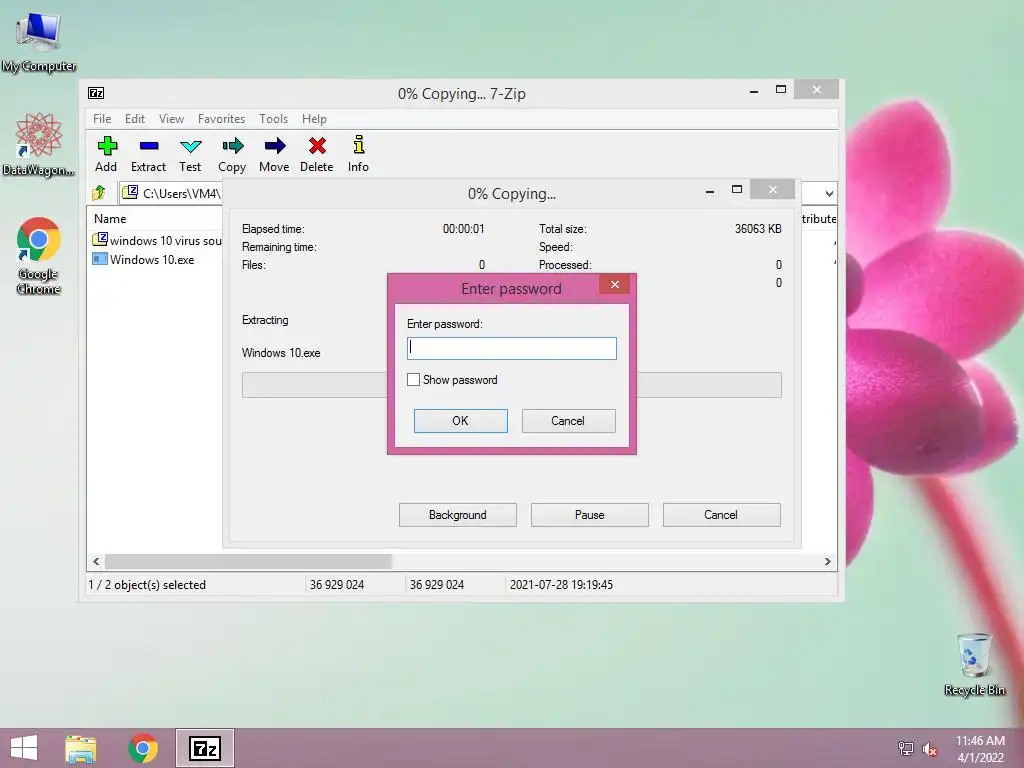The height and width of the screenshot is (768, 1024).
Task: Click inside the Enter password field
Action: pyautogui.click(x=511, y=348)
